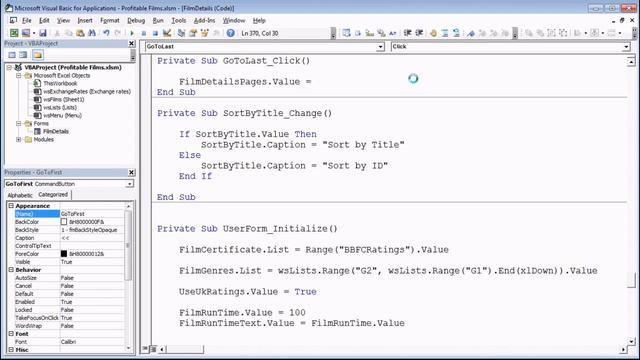640x360 pixels.
Task: Open the Properties Window toolbar icon
Action: coord(193,33)
